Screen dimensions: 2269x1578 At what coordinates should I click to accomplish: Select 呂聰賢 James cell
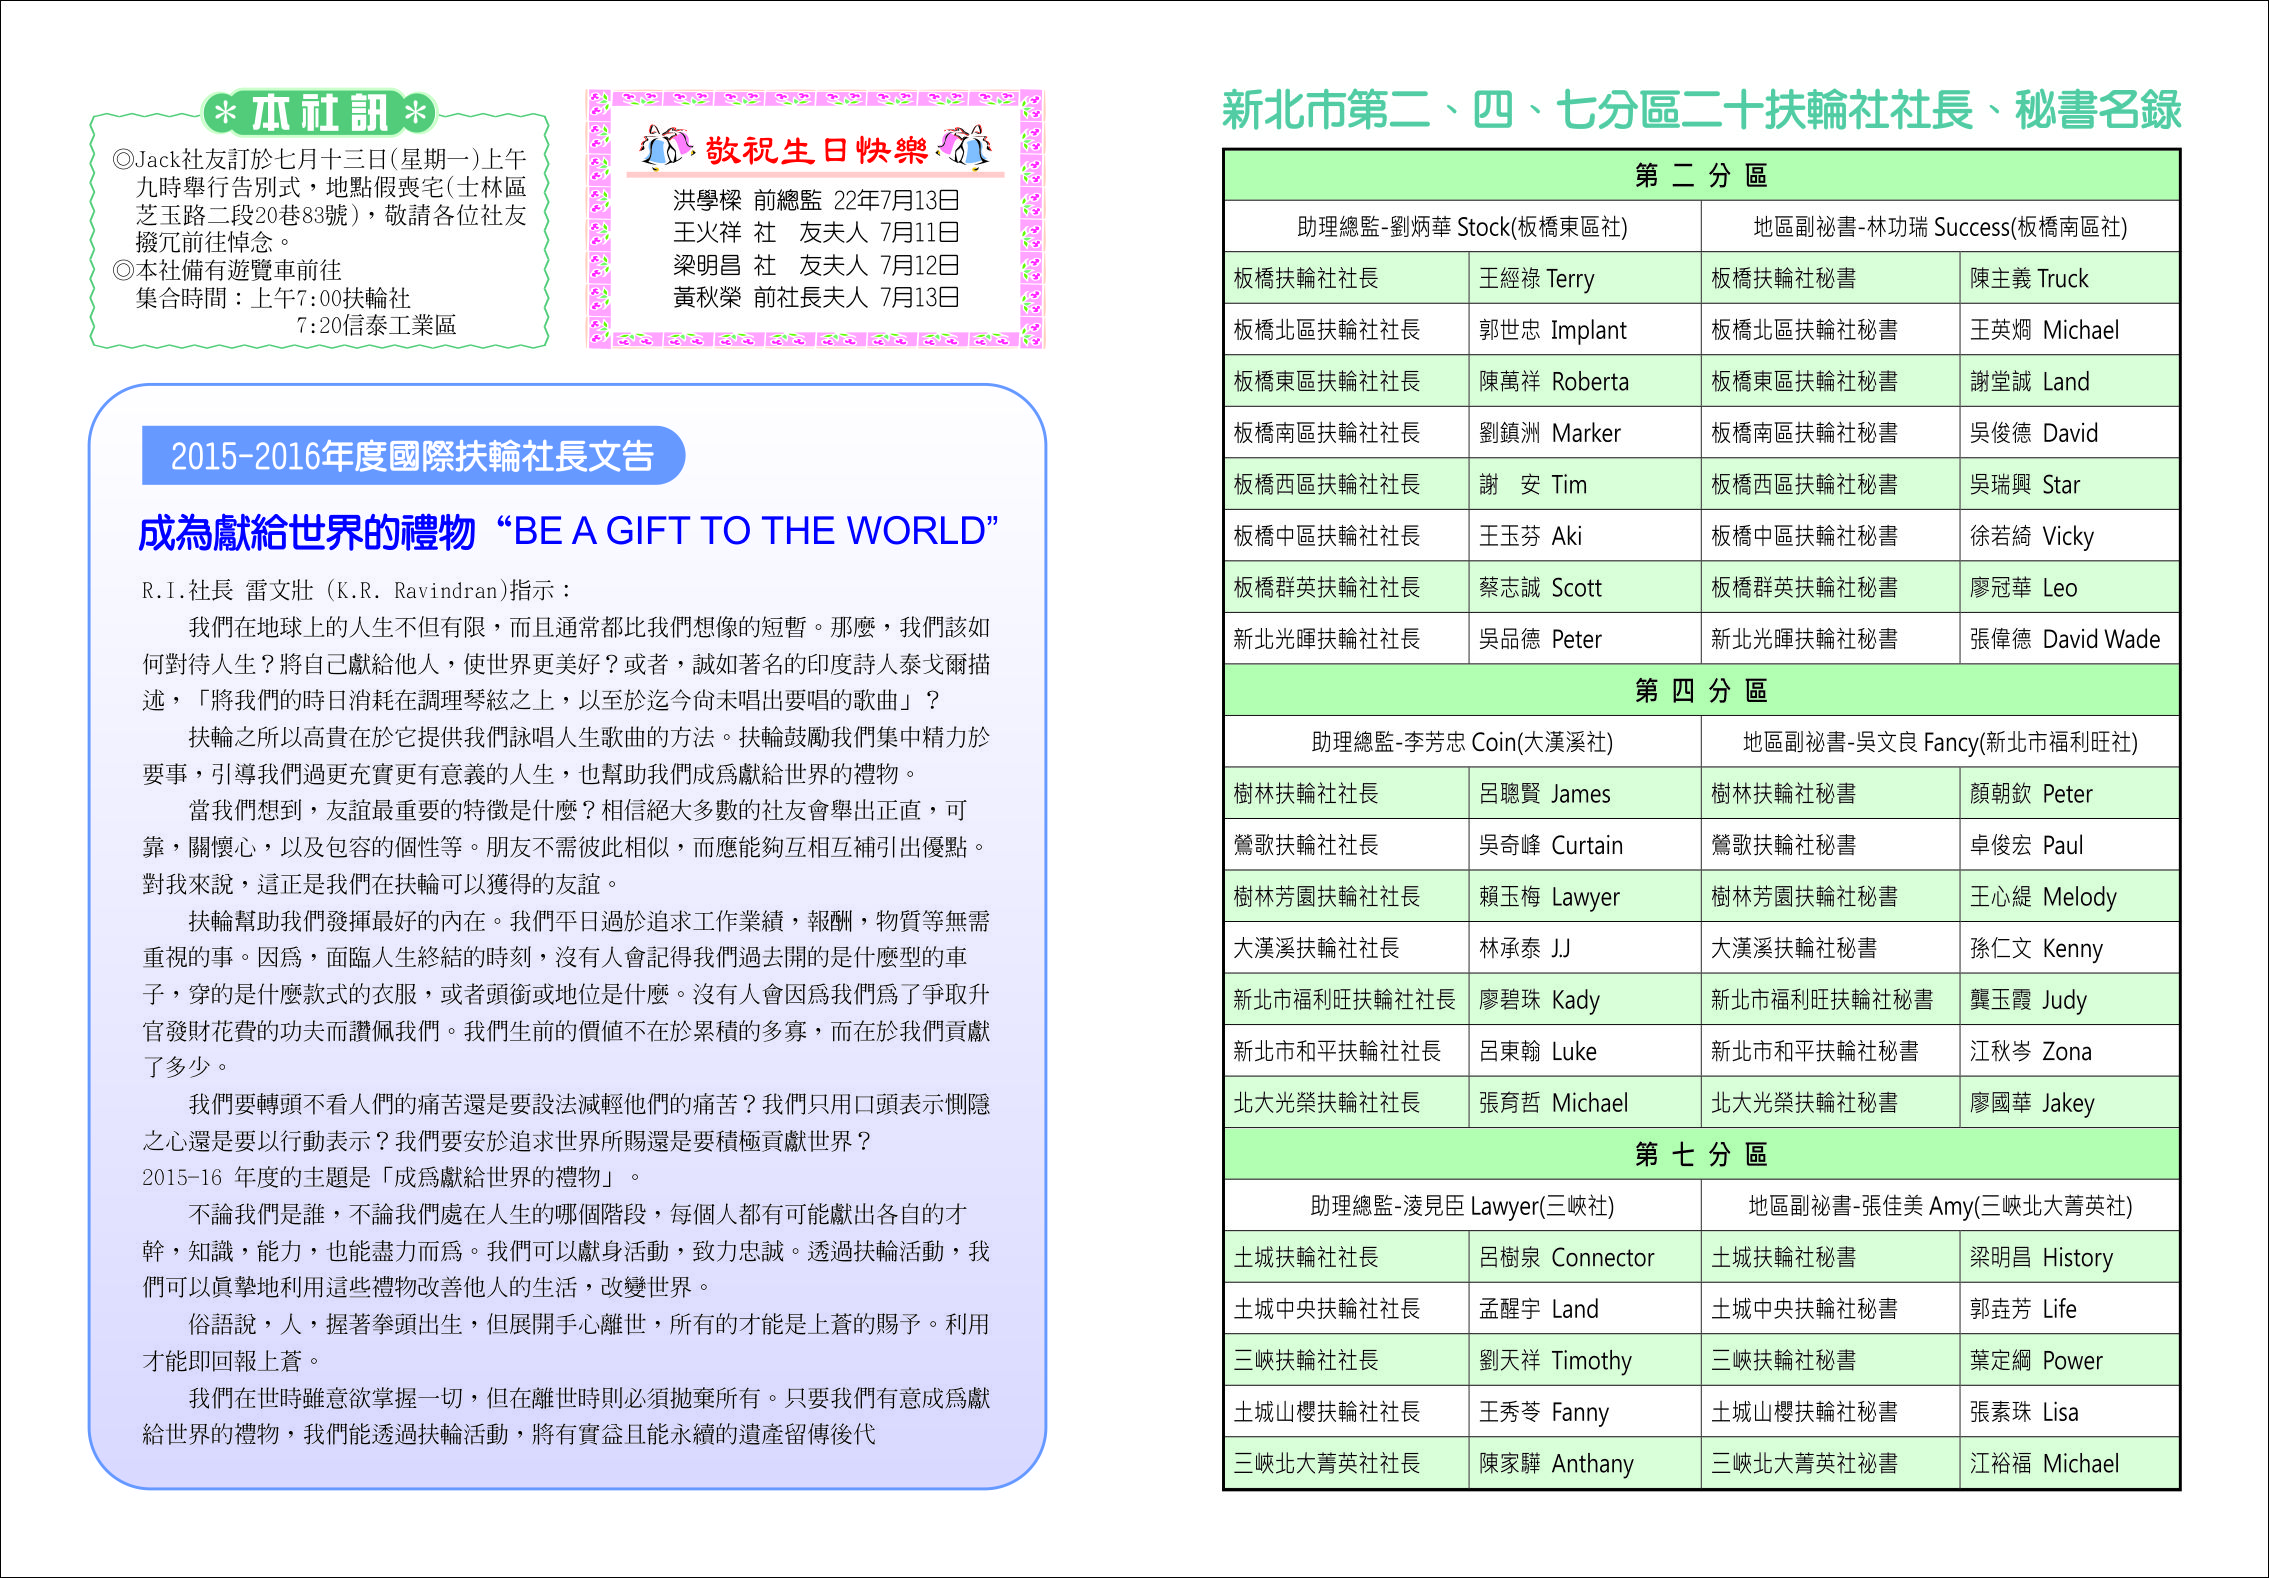pos(1584,794)
